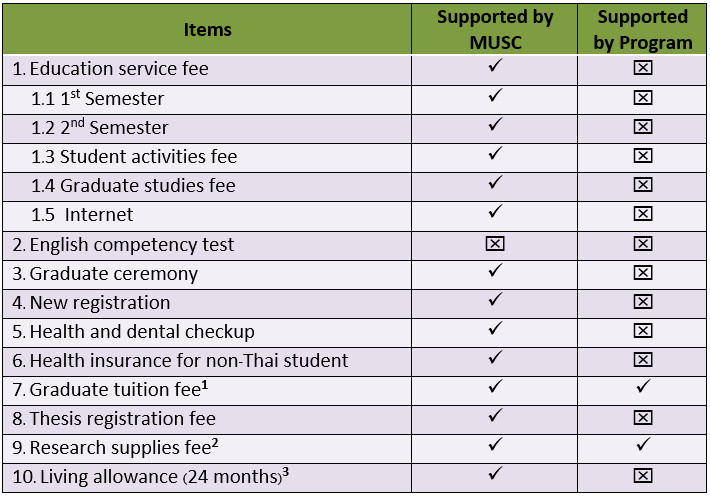Screen dimensions: 710x496
Task: Click MUSC checkmark for Student activities fee
Action: [494, 155]
